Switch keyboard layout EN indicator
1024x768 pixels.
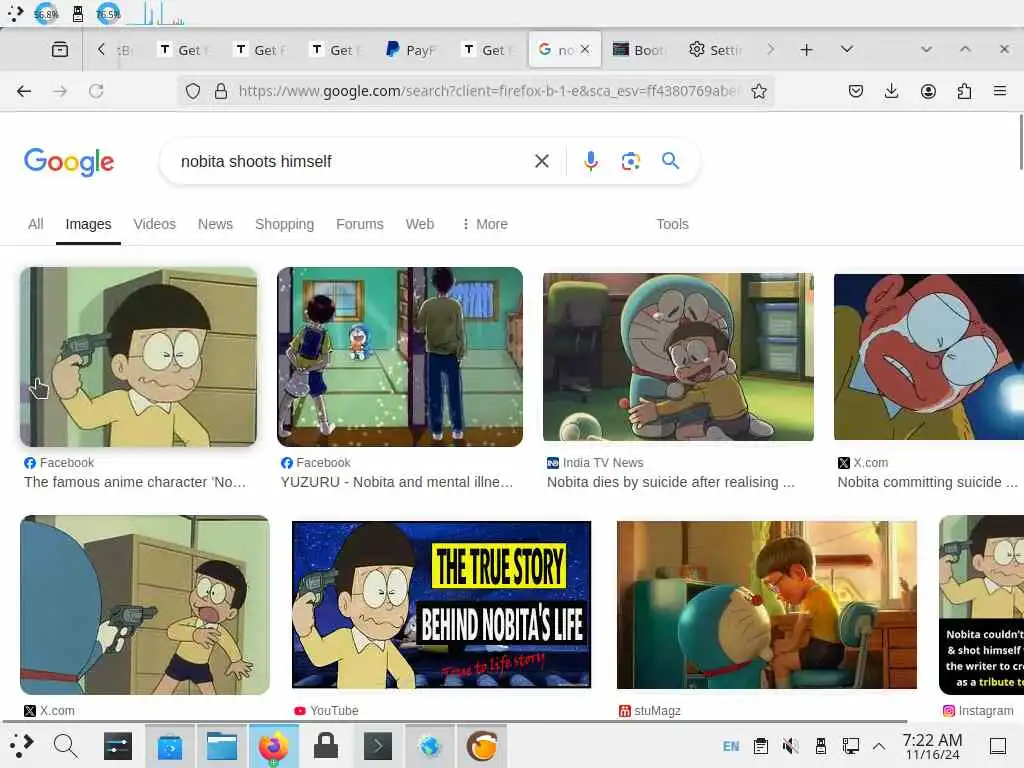point(731,746)
